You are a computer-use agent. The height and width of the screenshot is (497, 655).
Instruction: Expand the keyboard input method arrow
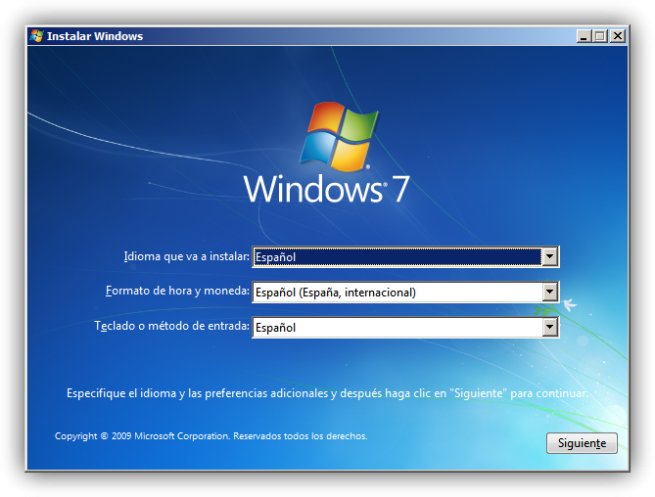click(x=550, y=327)
